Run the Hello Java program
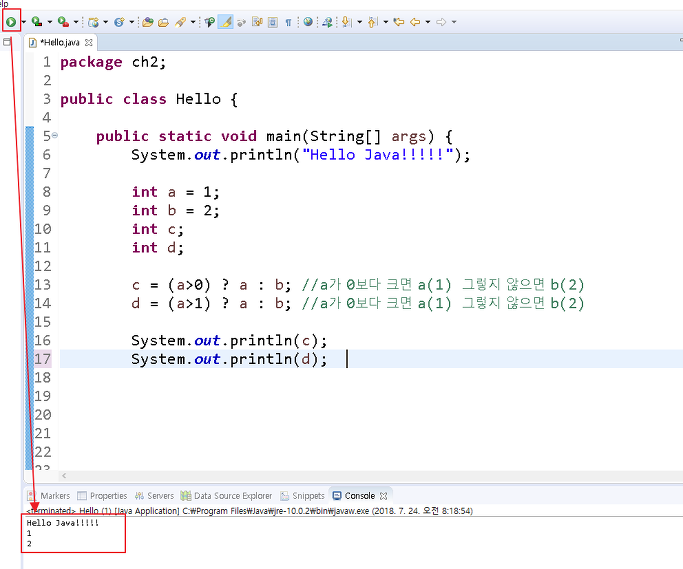This screenshot has height=569, width=683. point(11,21)
